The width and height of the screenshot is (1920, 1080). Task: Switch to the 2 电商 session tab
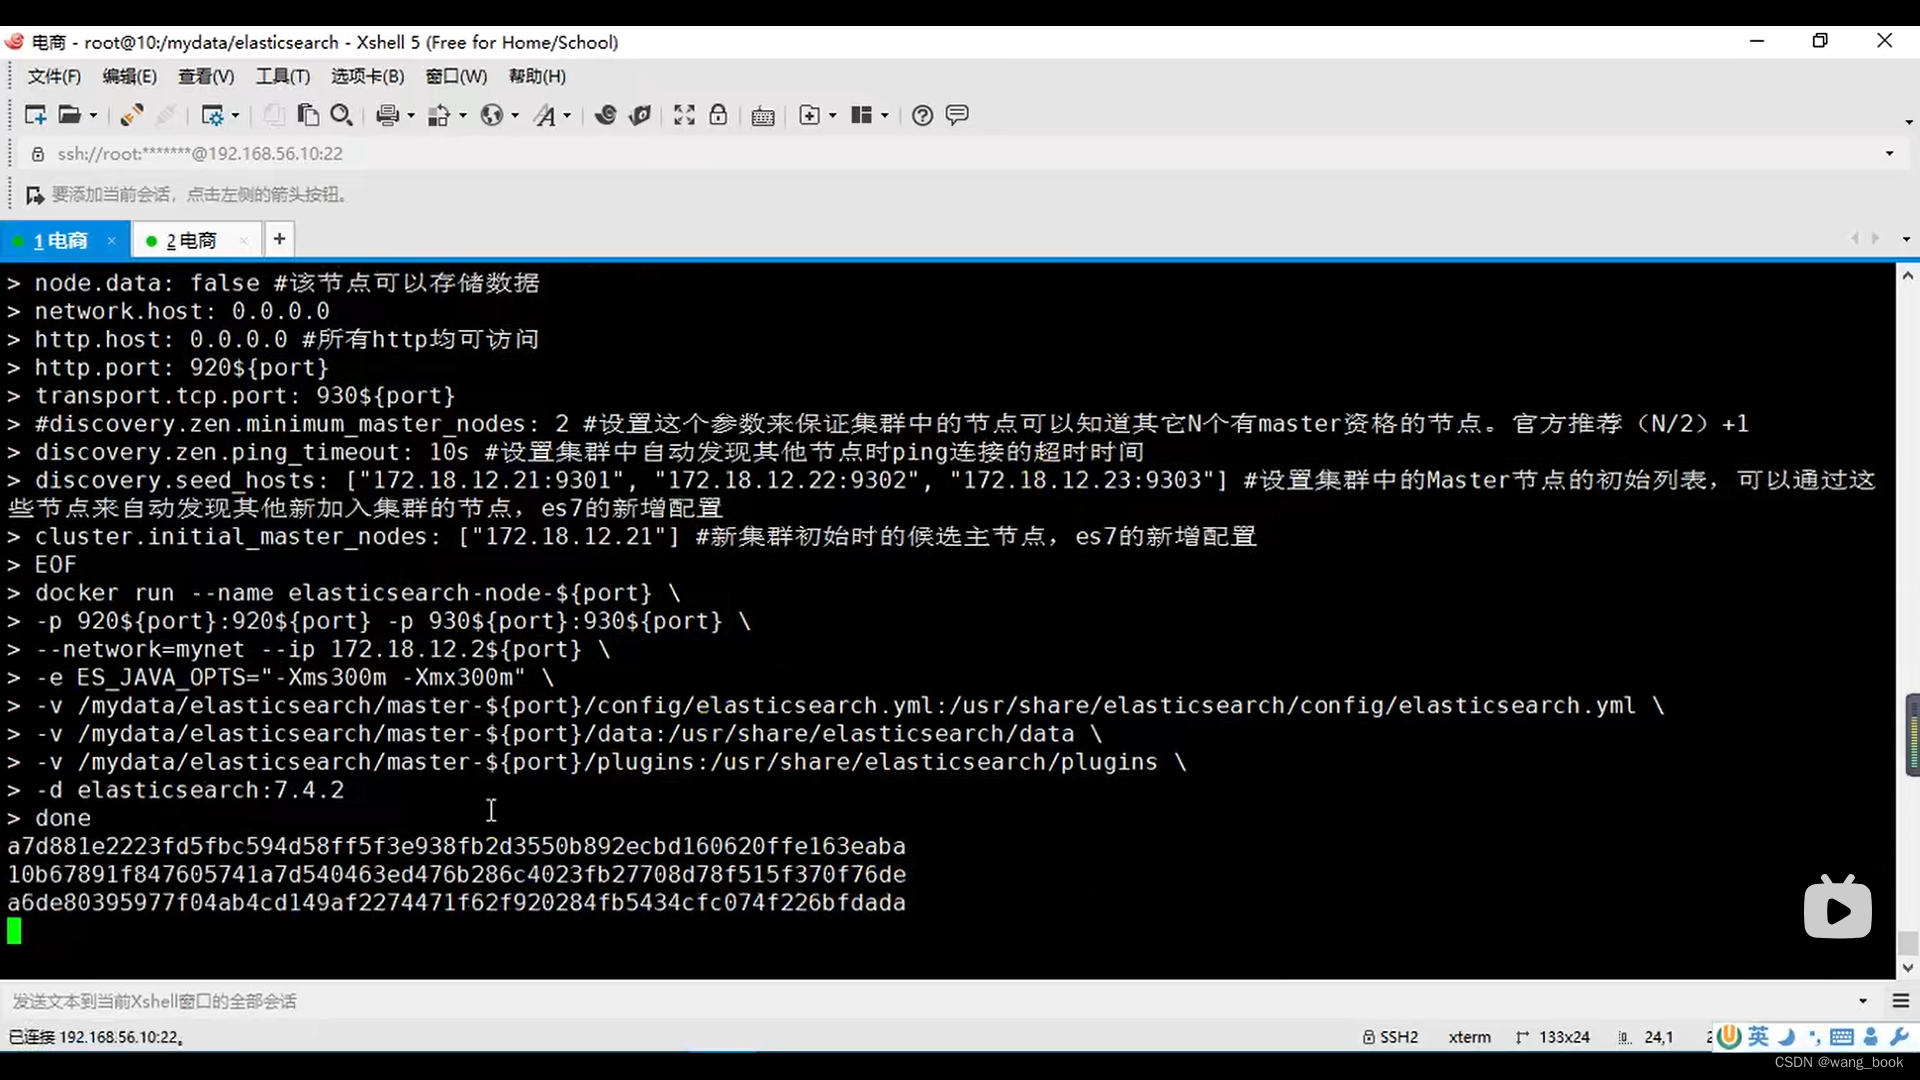click(190, 241)
